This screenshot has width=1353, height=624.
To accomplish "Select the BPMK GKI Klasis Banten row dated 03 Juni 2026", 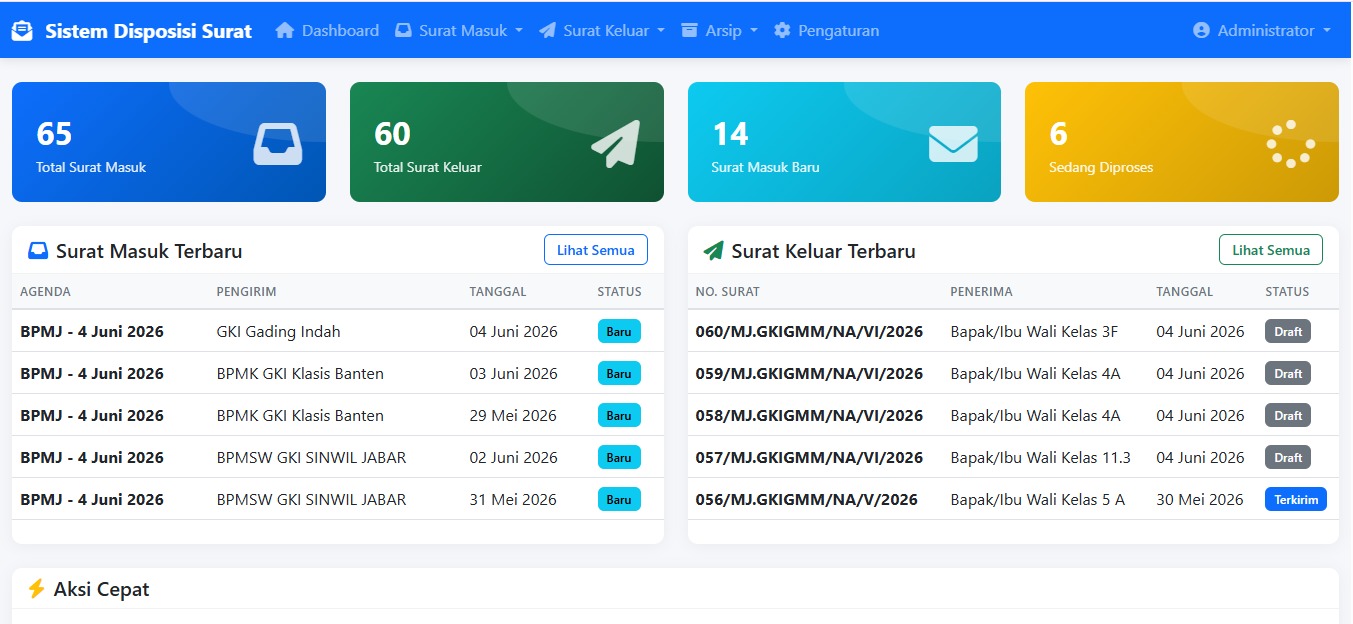I will (x=338, y=373).
